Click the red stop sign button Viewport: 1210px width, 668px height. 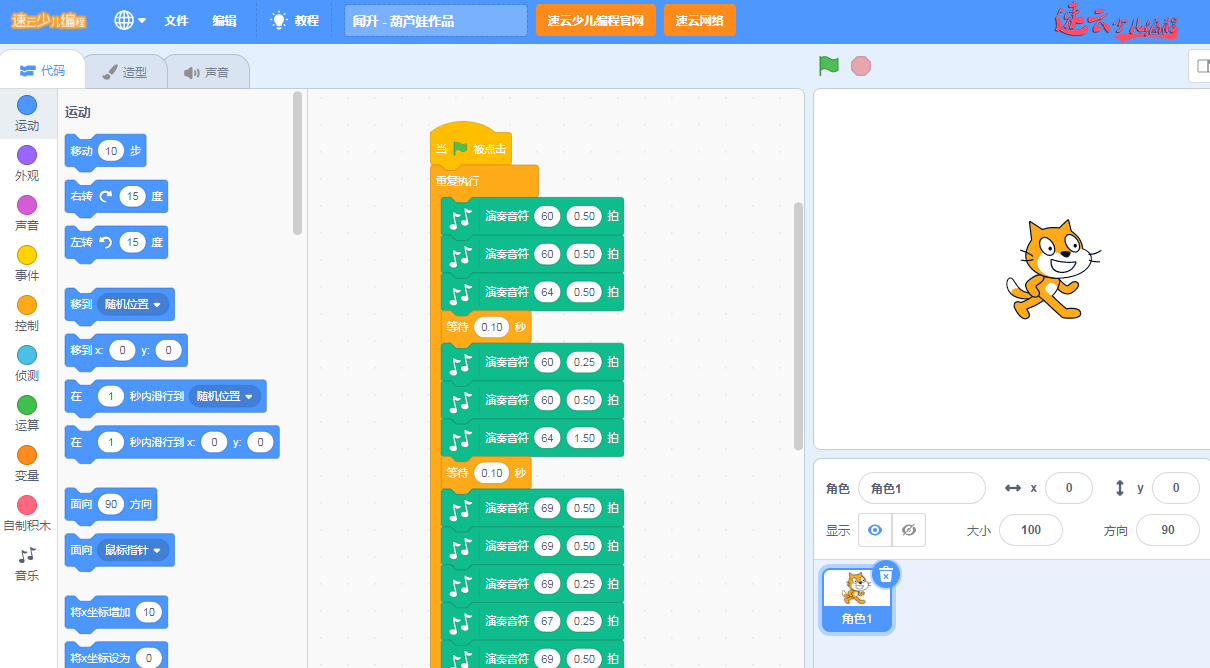pos(861,66)
